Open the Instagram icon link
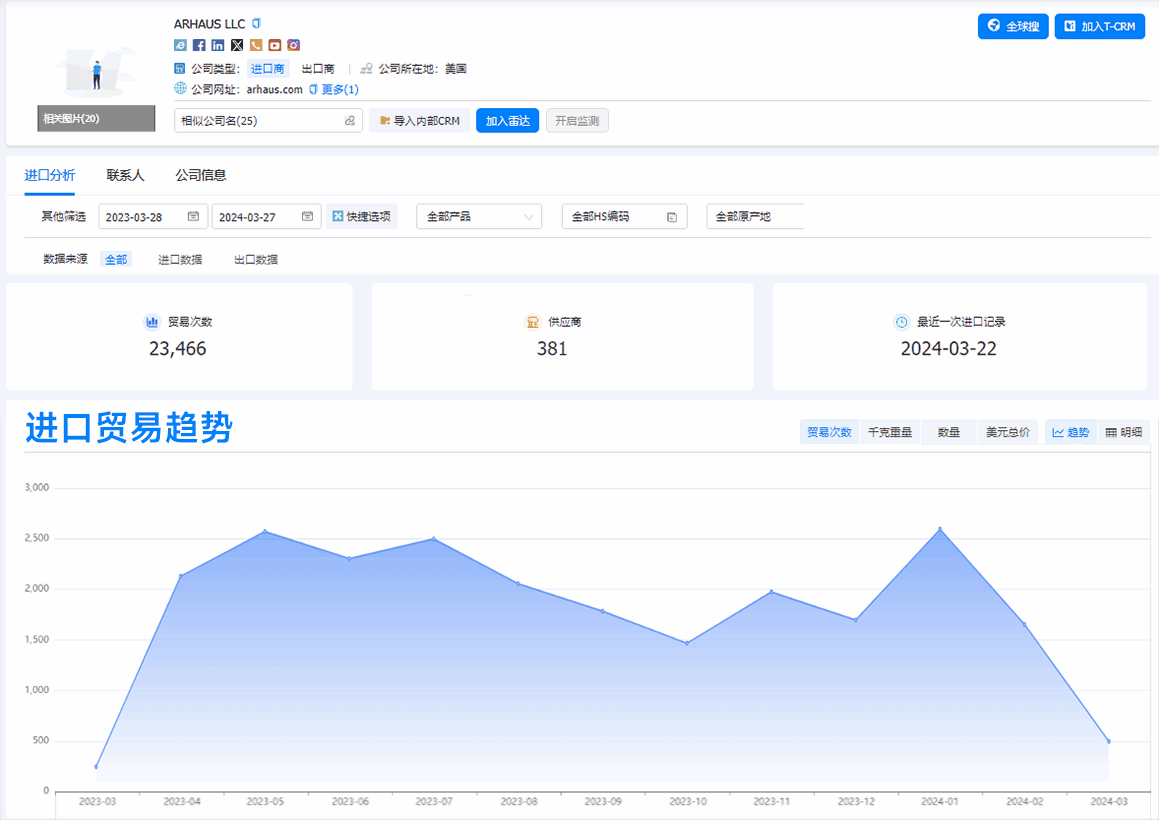Image resolution: width=1159 pixels, height=820 pixels. click(x=294, y=45)
